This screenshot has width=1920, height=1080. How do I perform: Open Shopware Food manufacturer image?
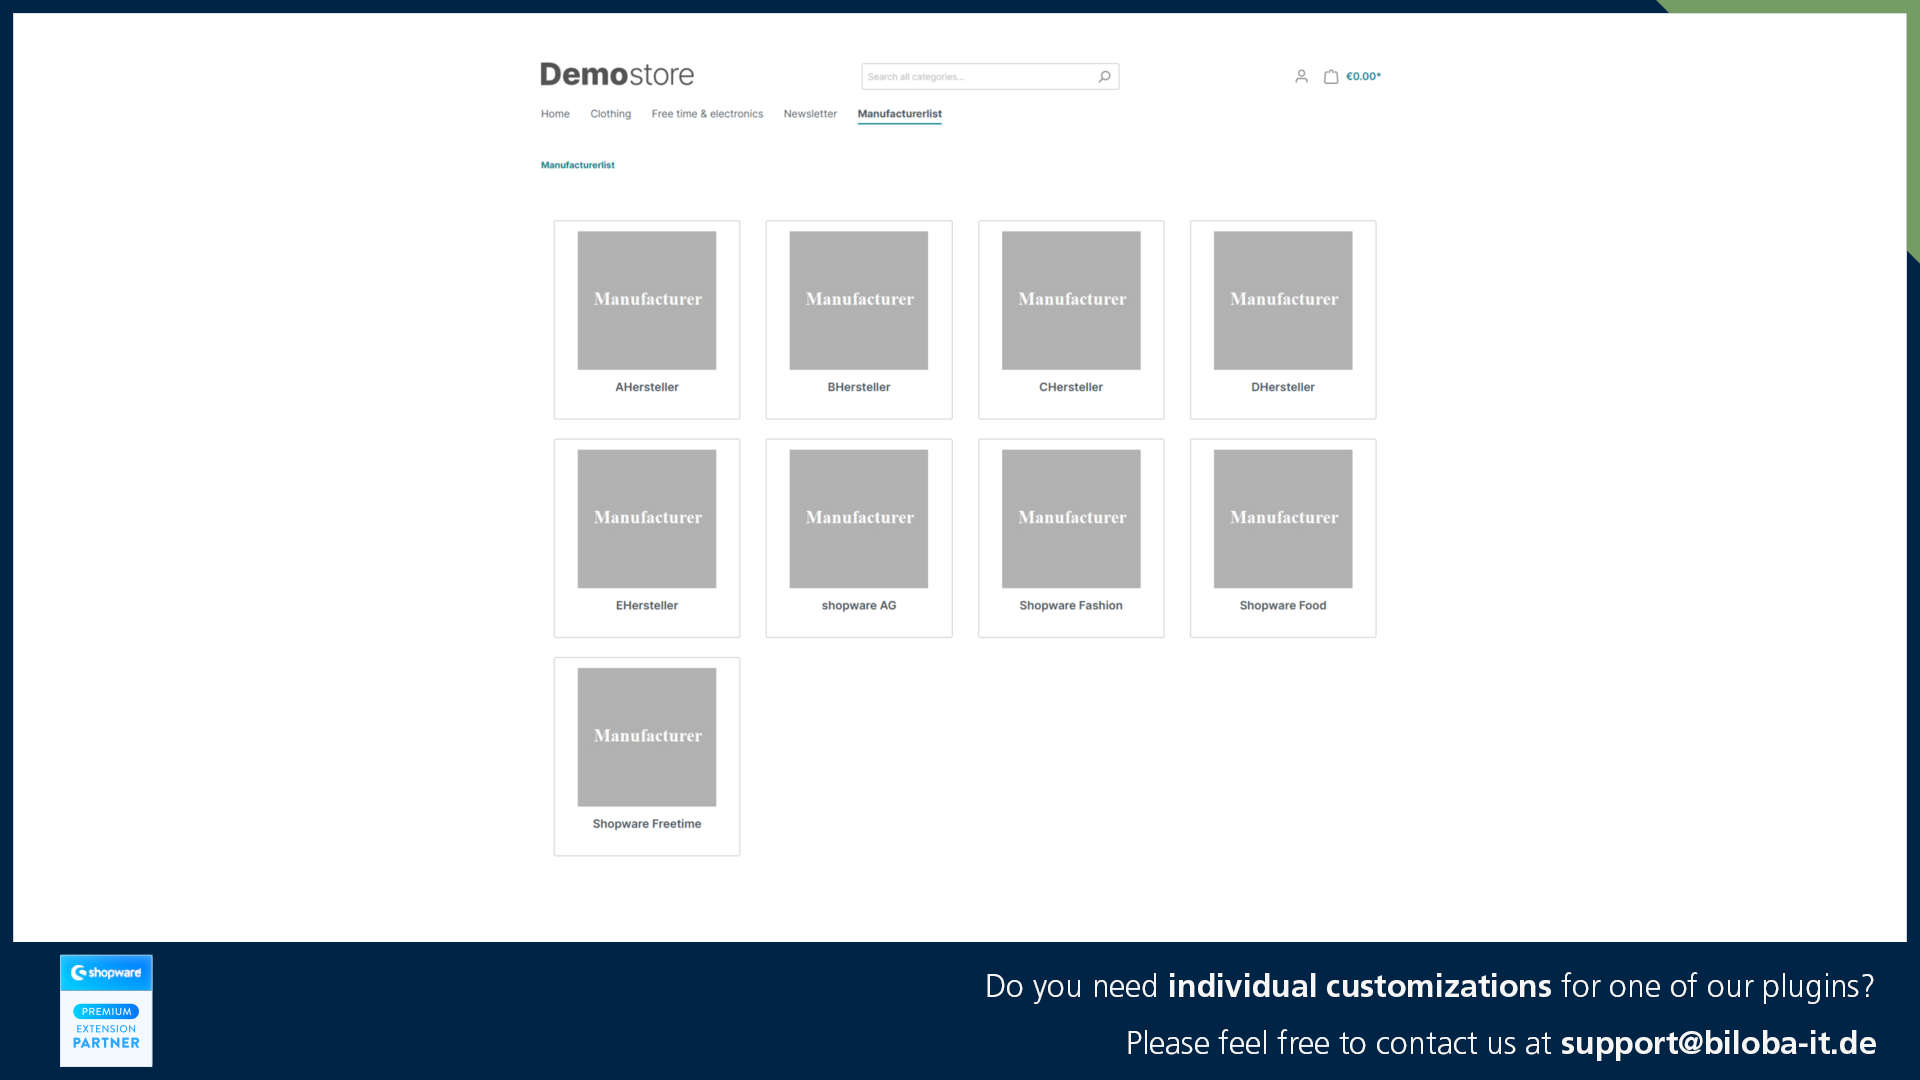coord(1283,519)
